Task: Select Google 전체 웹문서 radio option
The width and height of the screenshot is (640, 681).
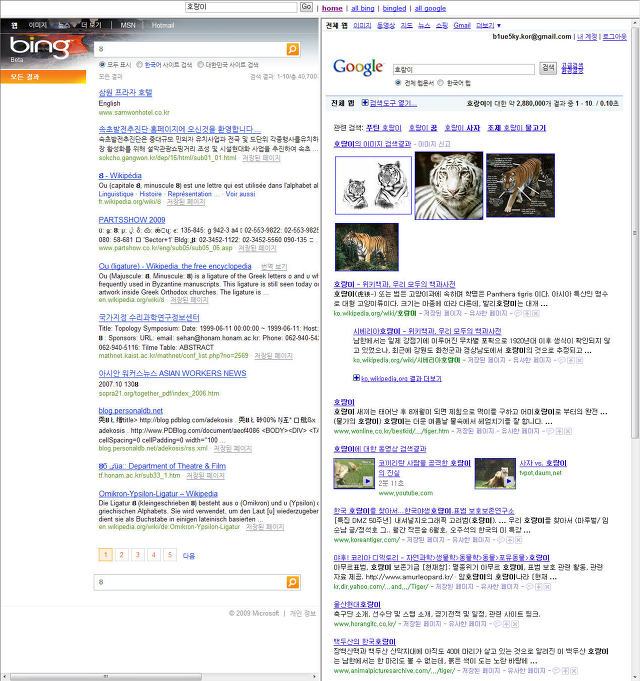Action: [x=398, y=83]
